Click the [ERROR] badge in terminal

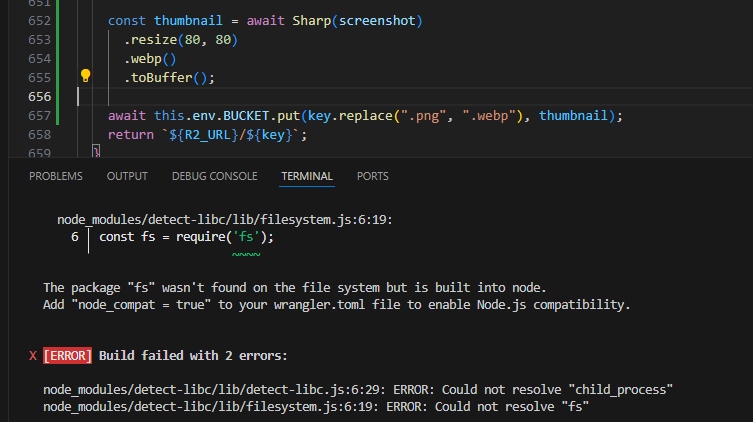pos(67,355)
